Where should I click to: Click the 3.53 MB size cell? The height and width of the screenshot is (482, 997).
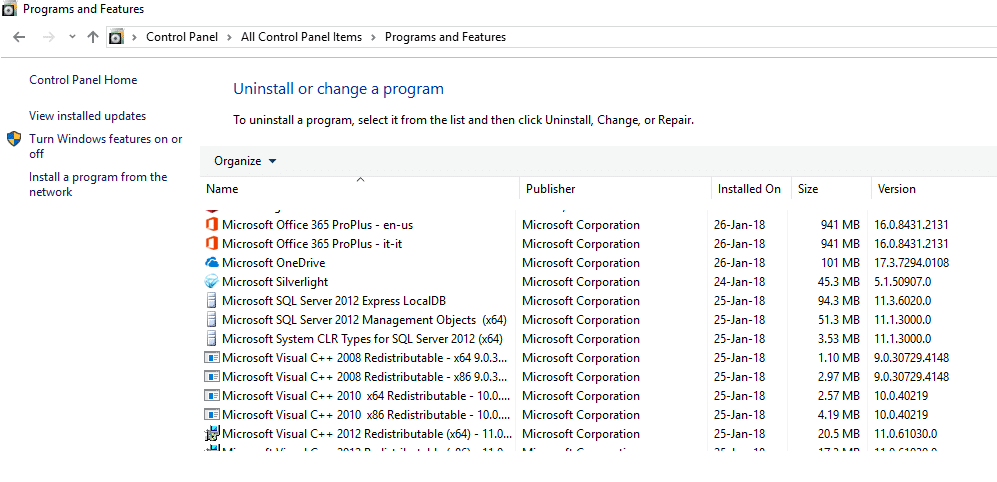pos(838,339)
